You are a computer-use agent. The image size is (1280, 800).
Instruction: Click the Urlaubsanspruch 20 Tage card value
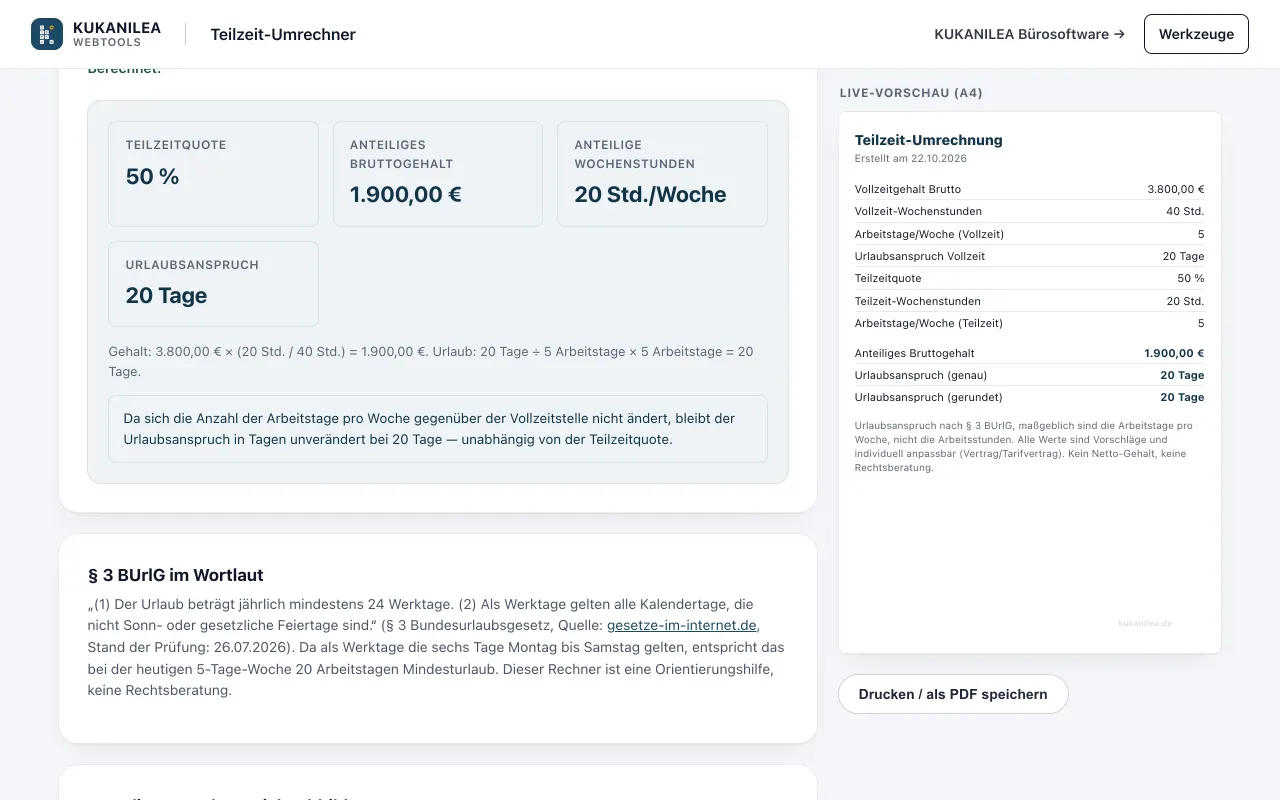[x=167, y=296]
